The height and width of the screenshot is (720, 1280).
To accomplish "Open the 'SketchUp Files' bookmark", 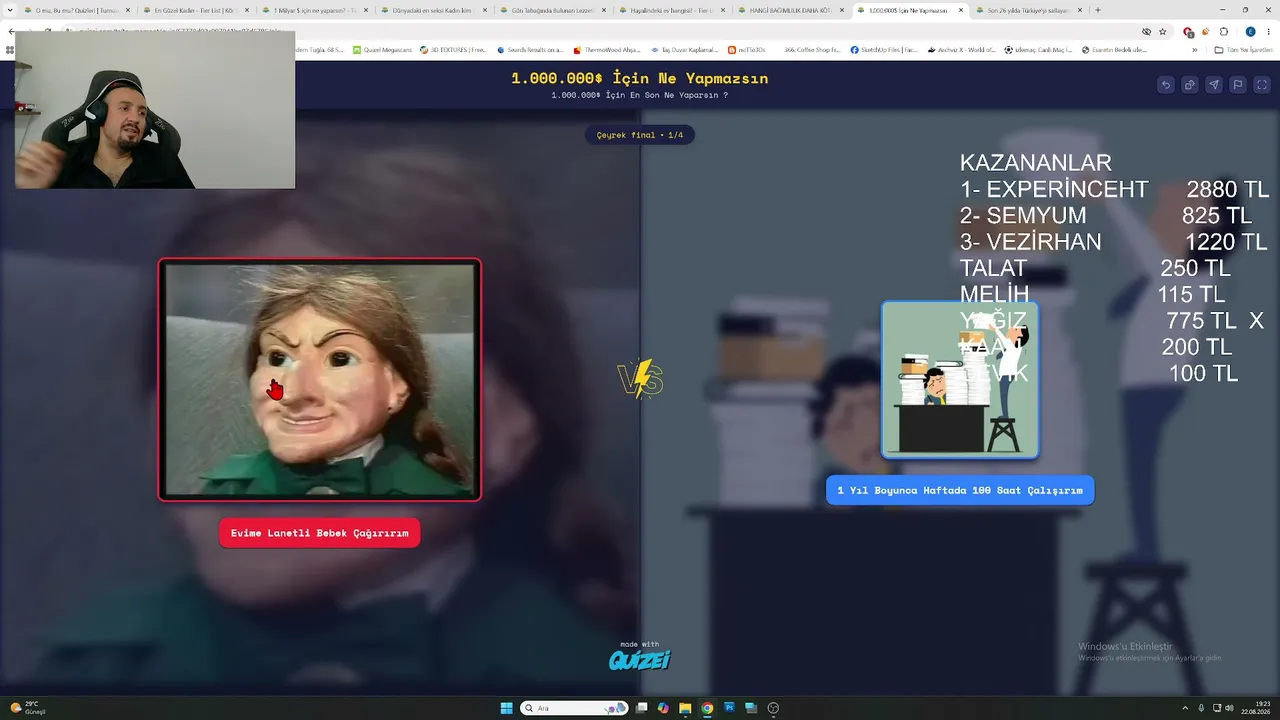I will pos(884,49).
